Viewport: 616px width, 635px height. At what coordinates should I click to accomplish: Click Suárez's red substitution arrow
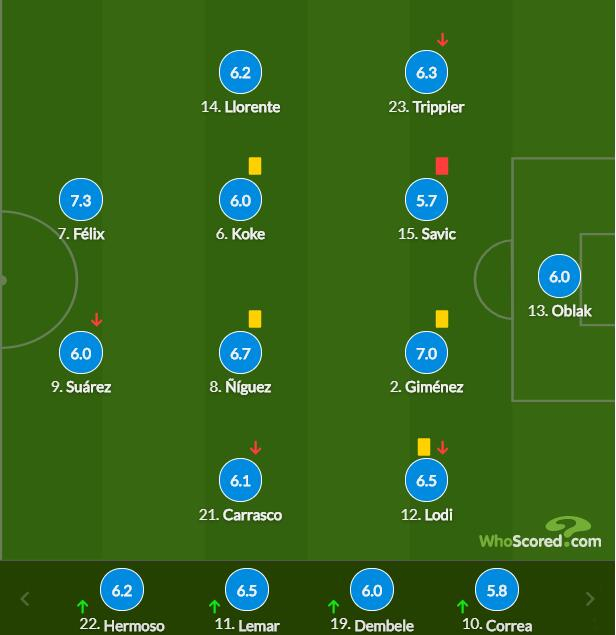coord(97,320)
